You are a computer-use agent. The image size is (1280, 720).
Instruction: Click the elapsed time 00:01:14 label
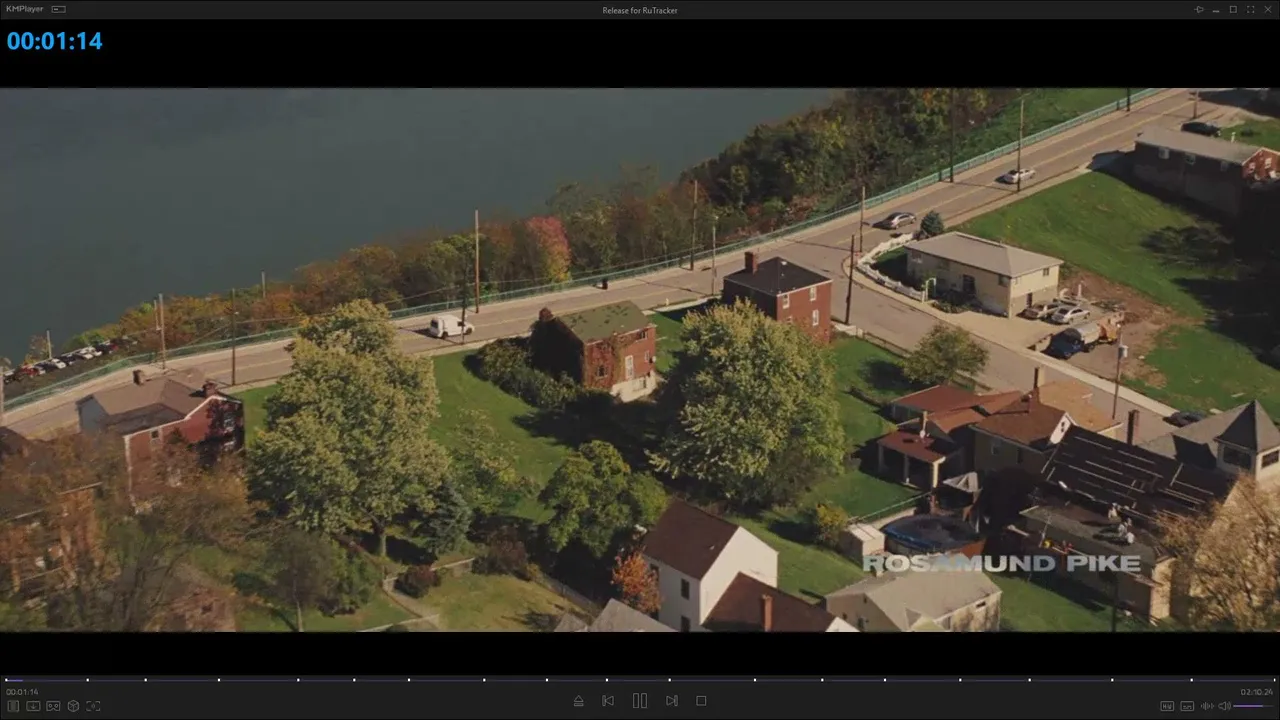[22, 691]
